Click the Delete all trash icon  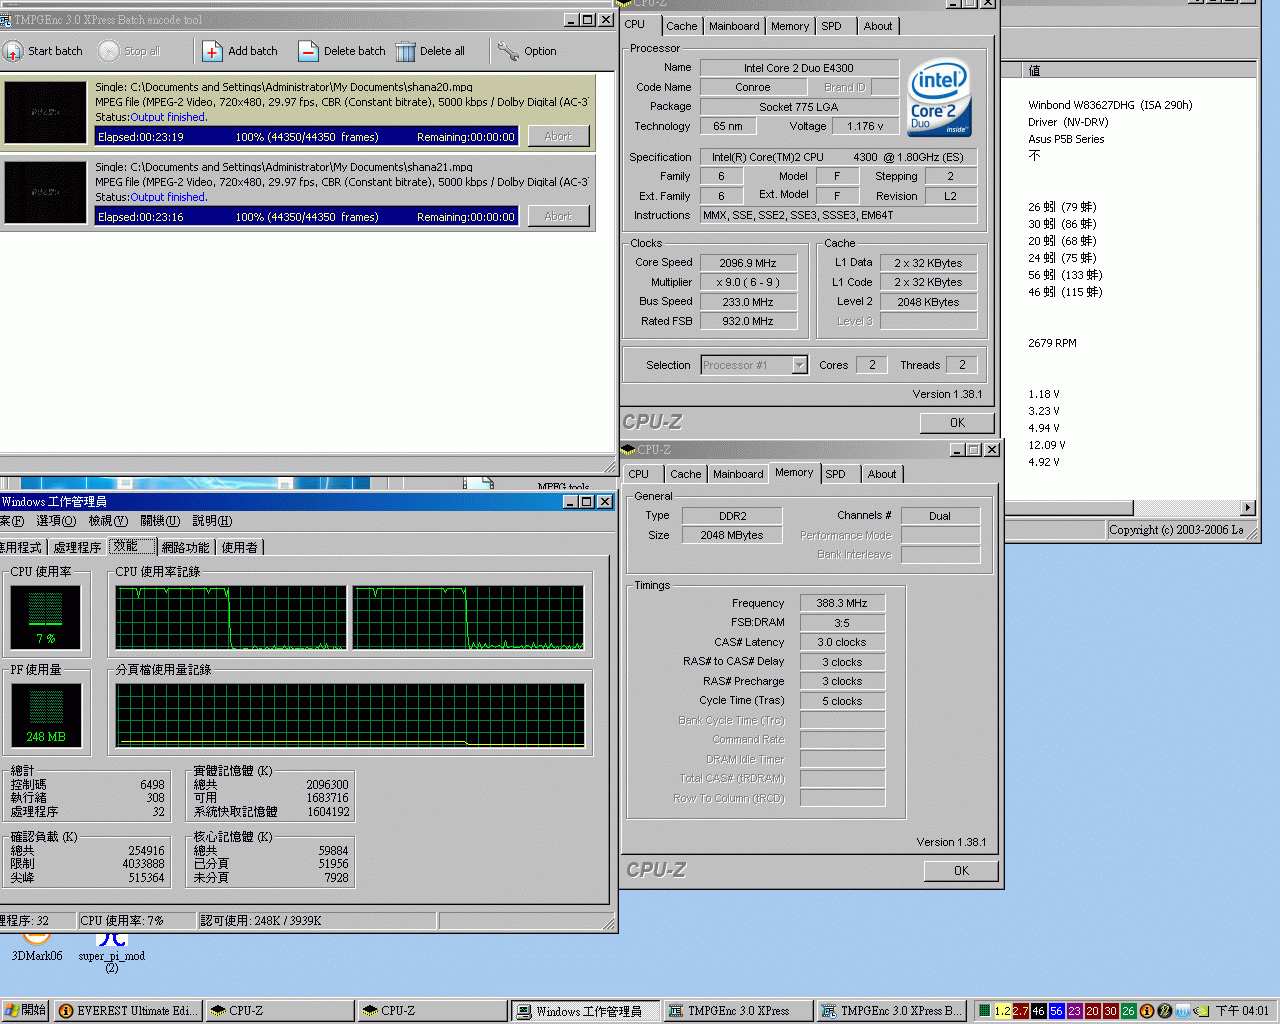pyautogui.click(x=405, y=51)
